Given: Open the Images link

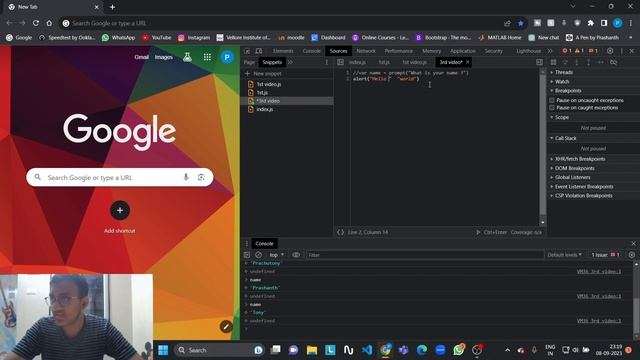Looking at the screenshot, I should click(x=164, y=57).
